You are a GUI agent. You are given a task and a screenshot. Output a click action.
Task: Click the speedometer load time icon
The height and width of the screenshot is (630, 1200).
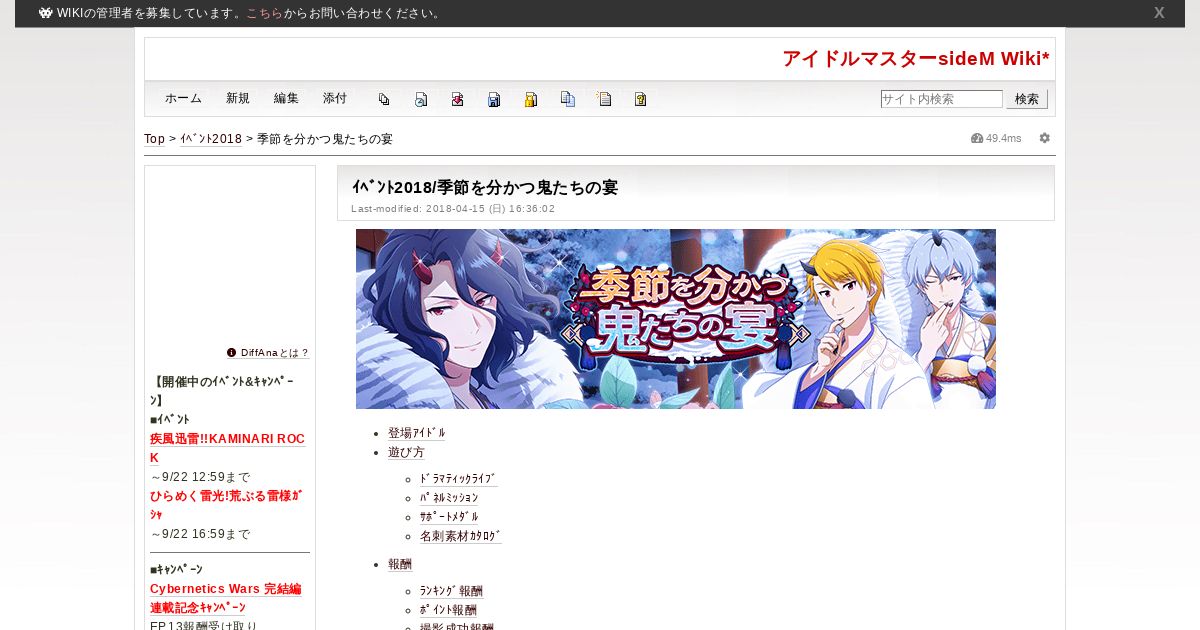point(977,138)
